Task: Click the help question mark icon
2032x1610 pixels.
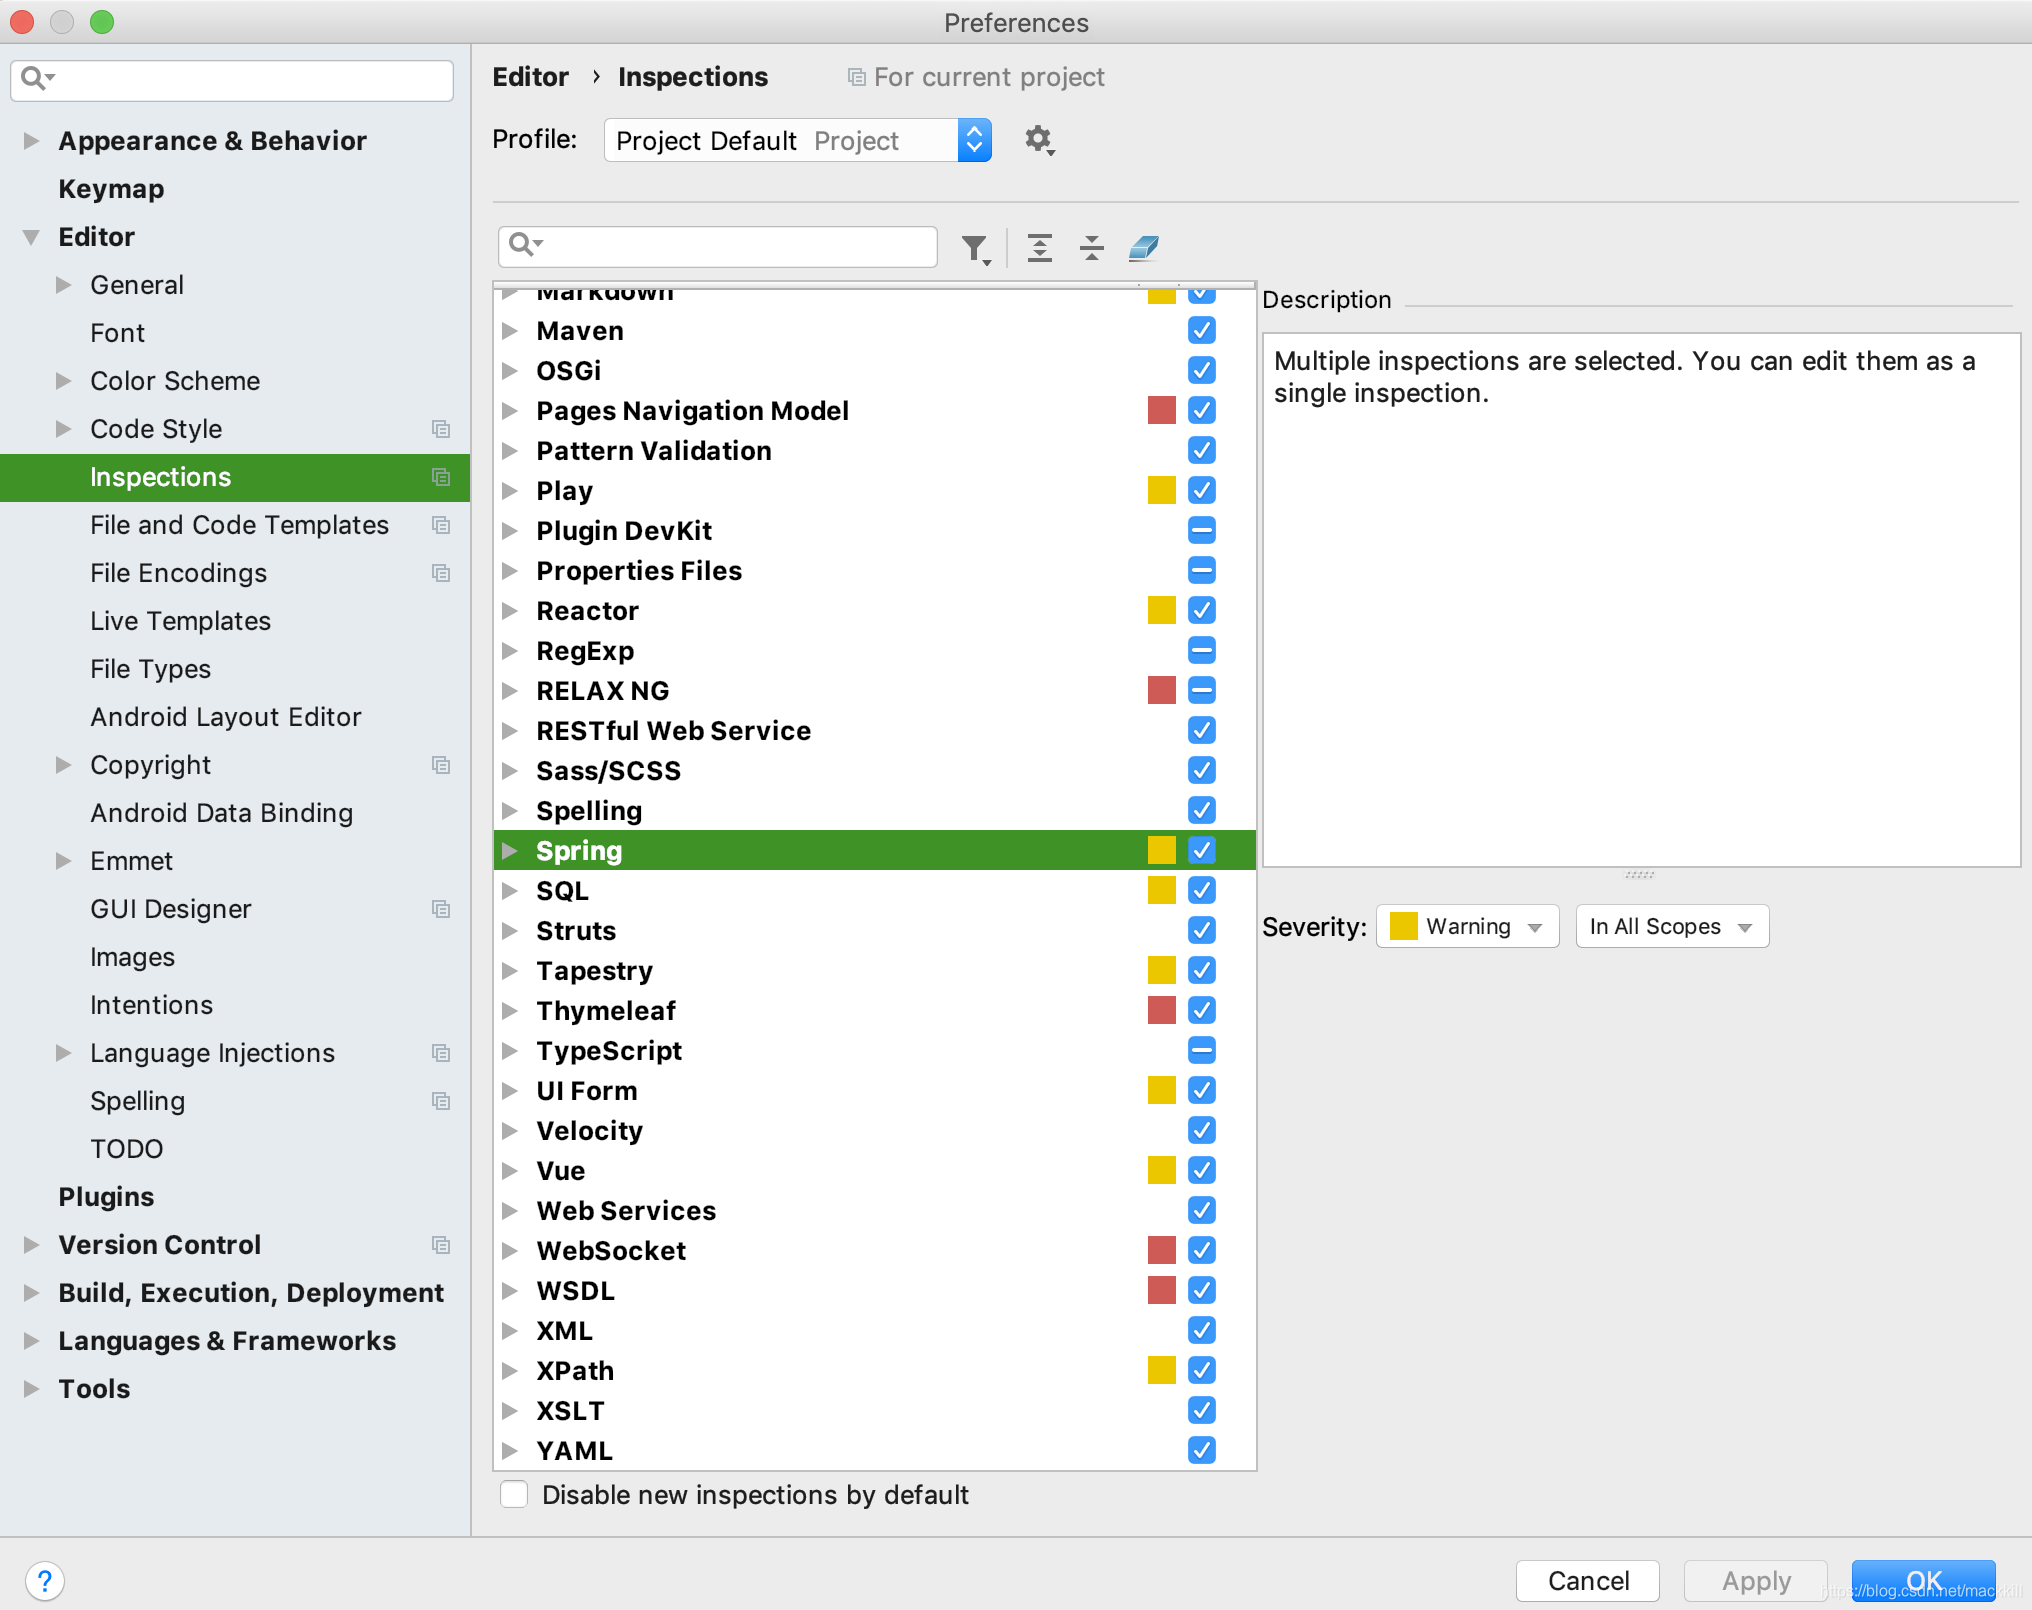Action: pos(45,1581)
